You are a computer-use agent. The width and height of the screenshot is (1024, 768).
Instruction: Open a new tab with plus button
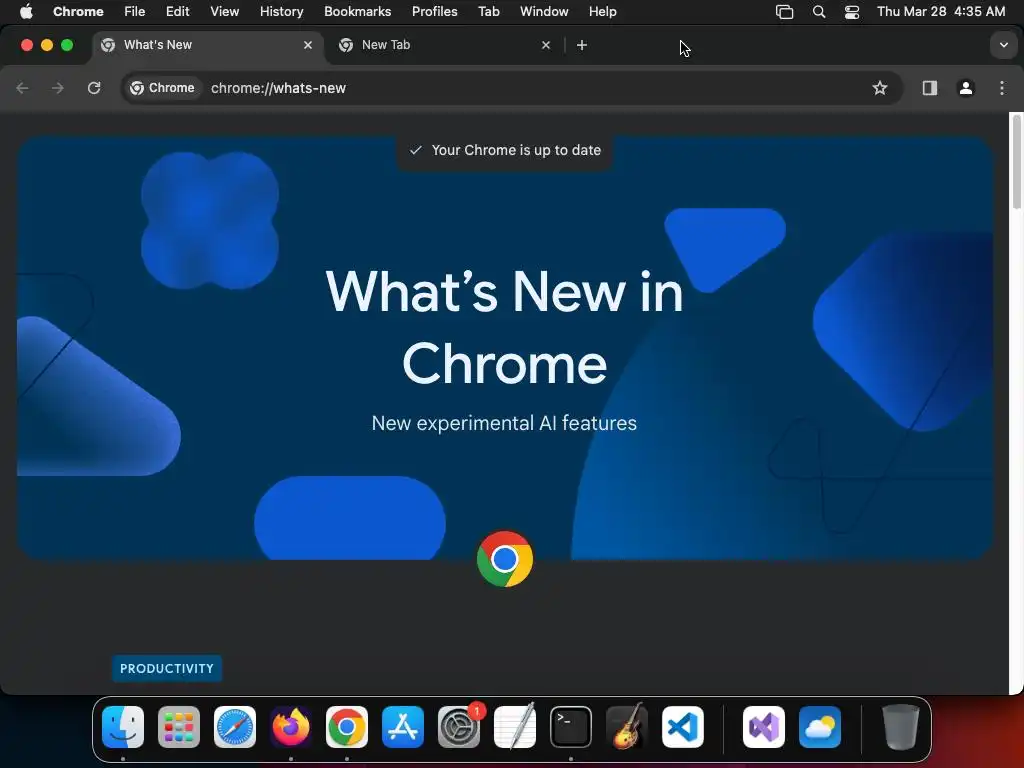point(582,45)
